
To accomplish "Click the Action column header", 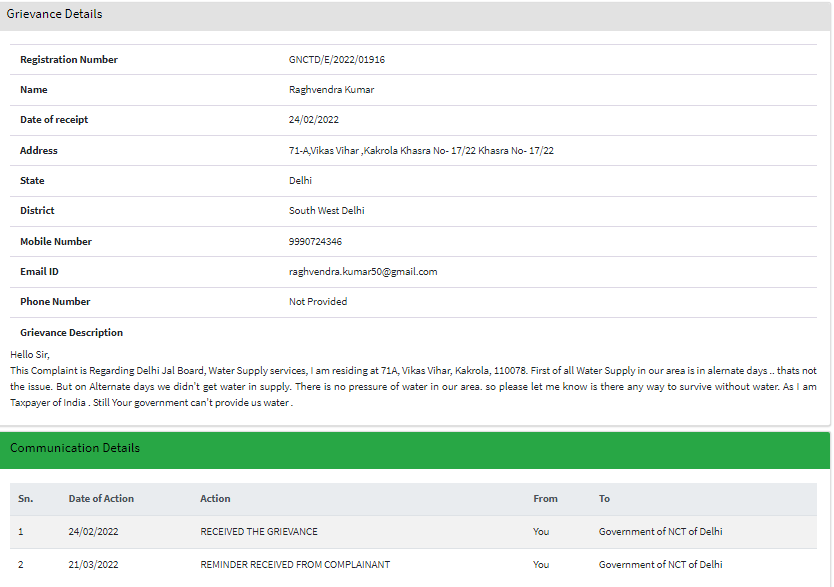I will coord(215,499).
